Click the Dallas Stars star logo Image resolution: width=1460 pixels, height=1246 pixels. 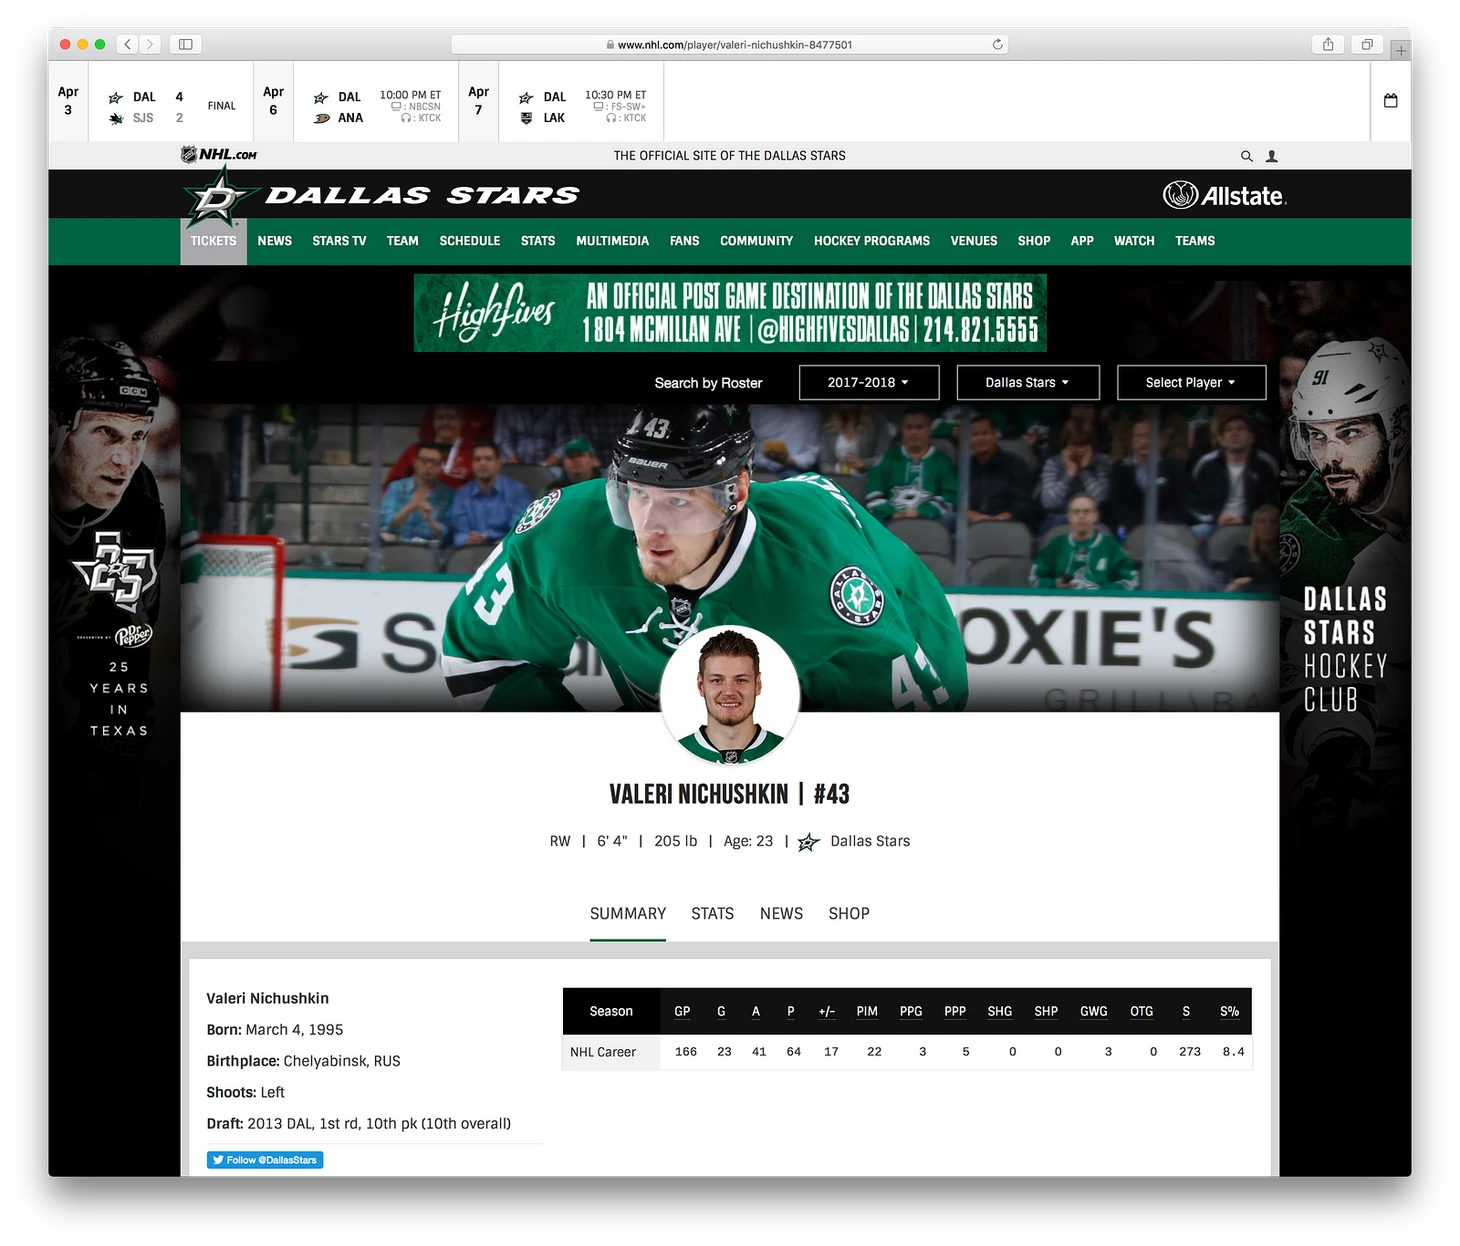pos(219,196)
